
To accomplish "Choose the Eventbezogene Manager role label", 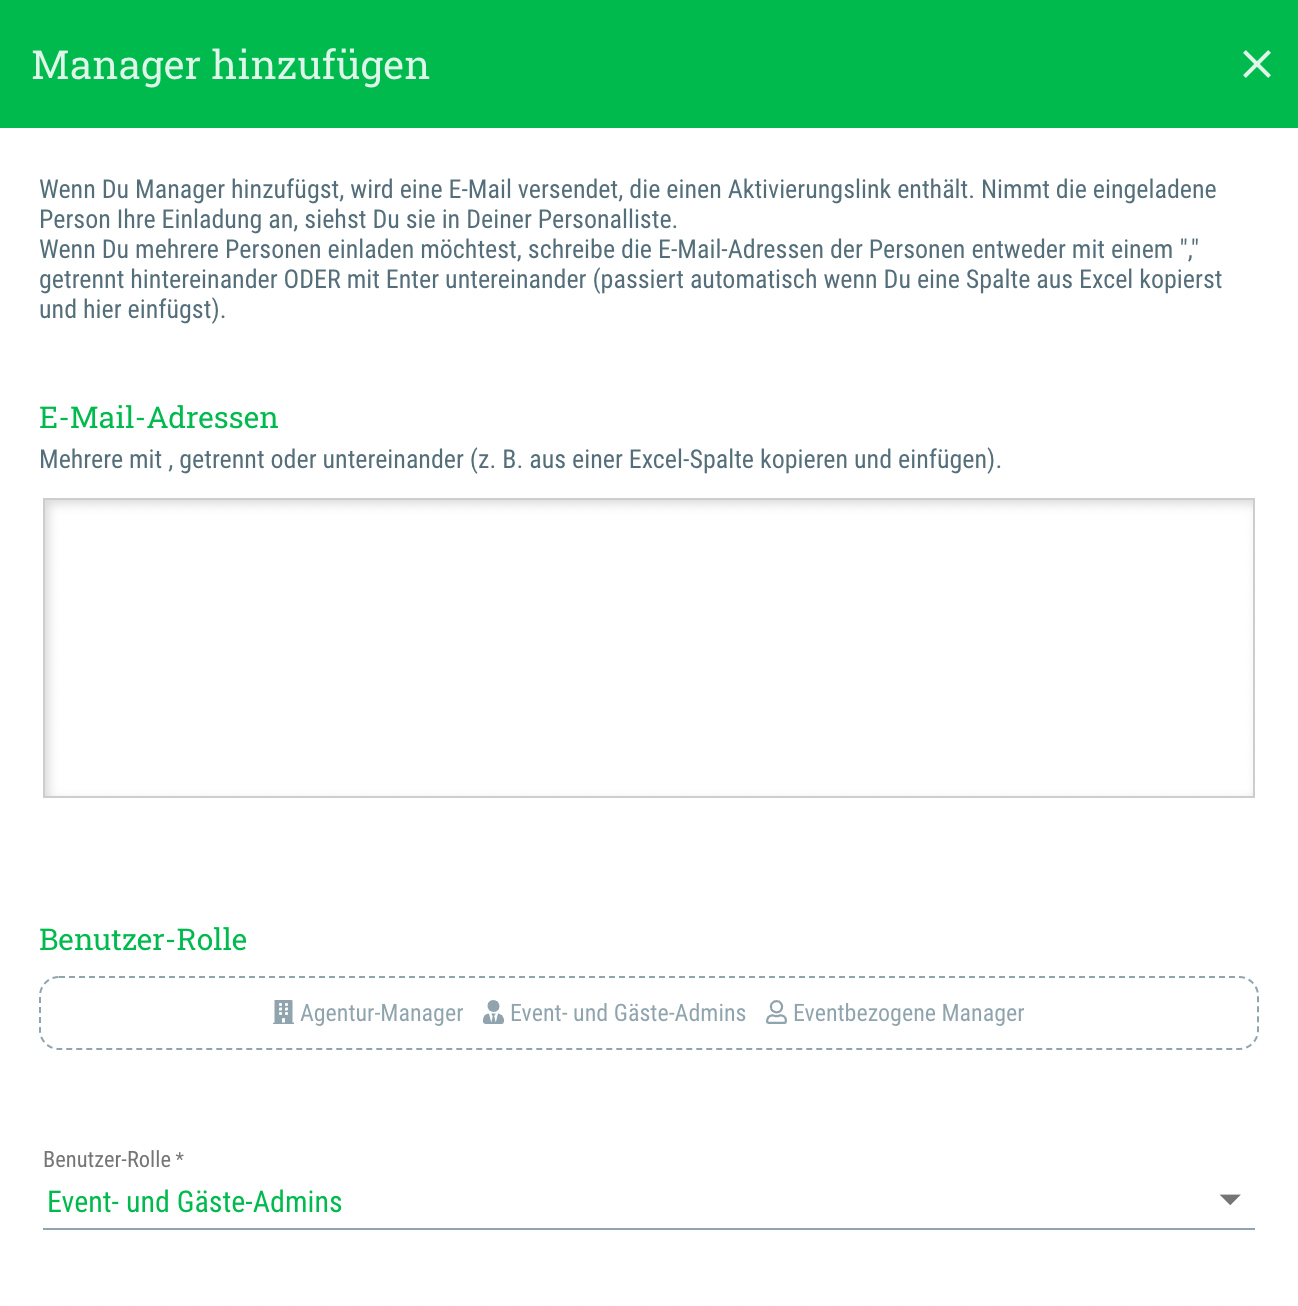I will [x=908, y=1013].
